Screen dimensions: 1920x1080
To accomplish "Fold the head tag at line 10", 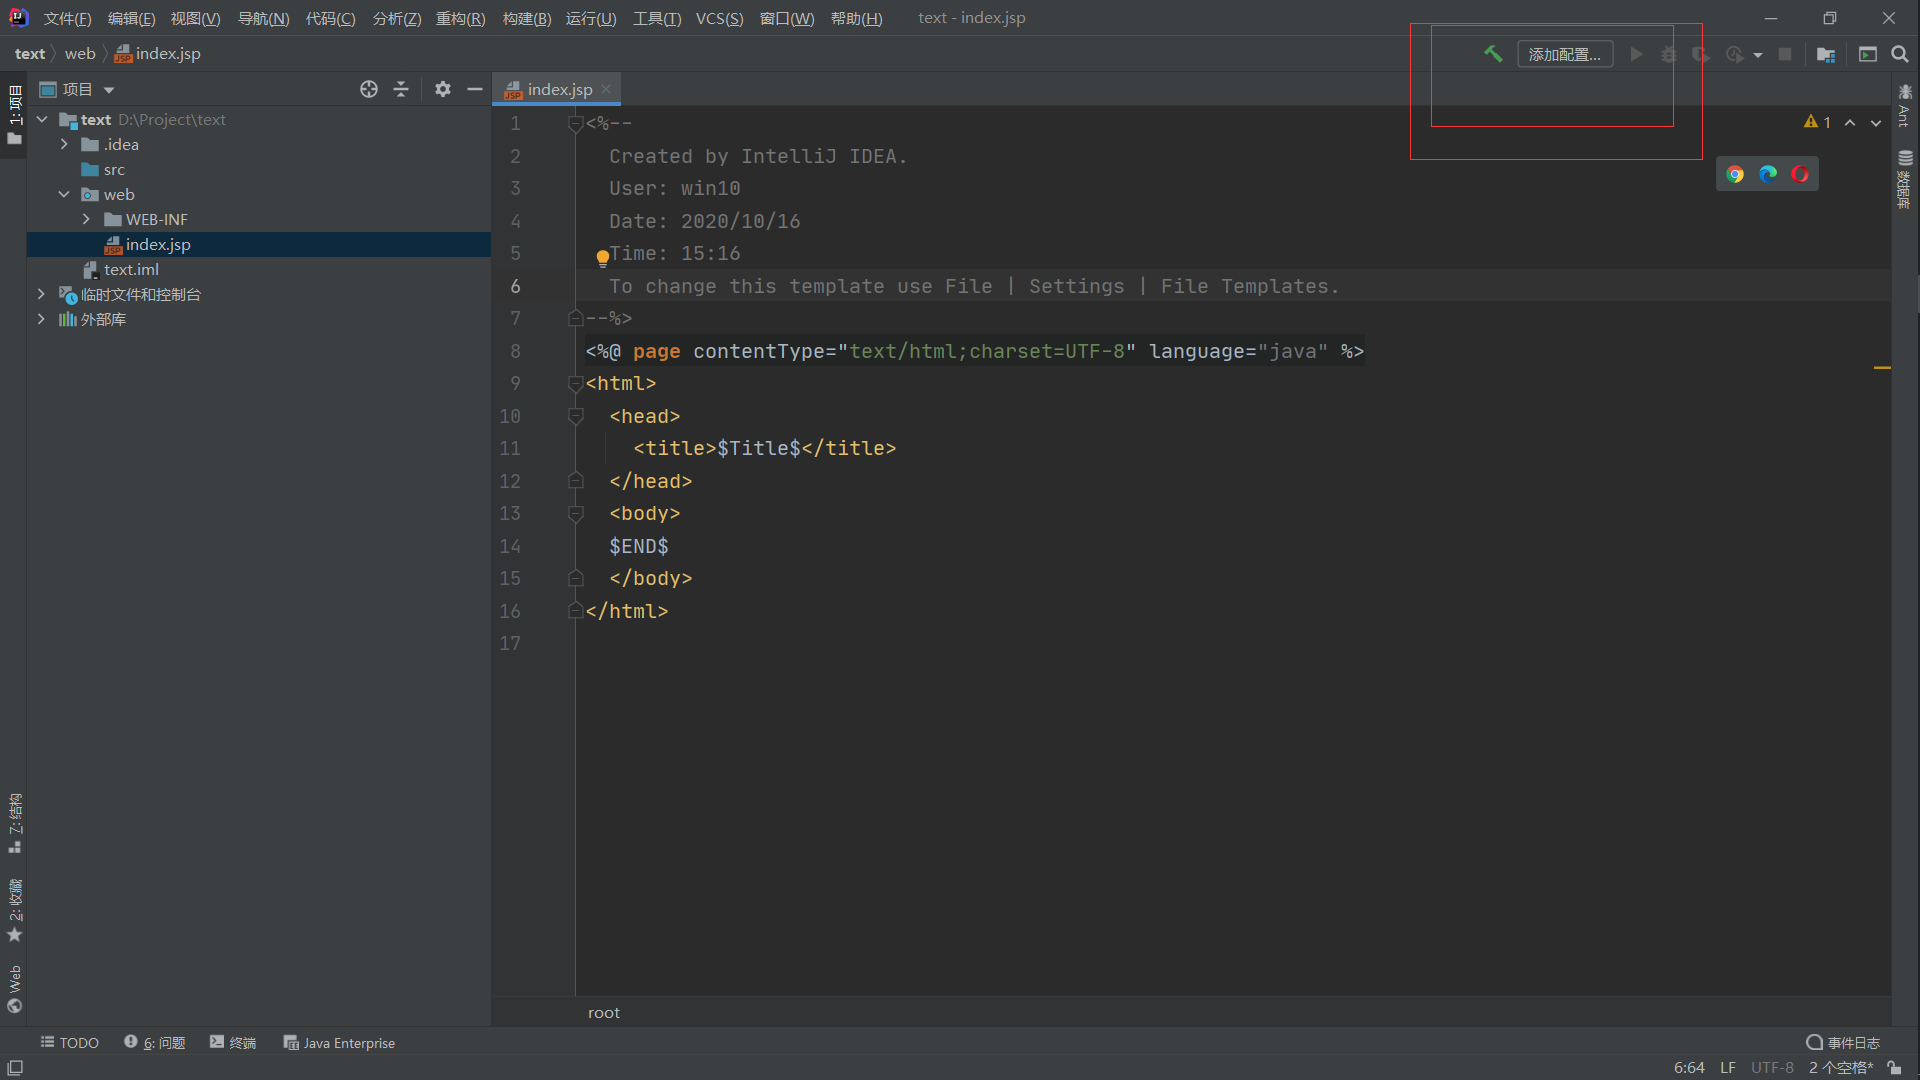I will point(575,416).
